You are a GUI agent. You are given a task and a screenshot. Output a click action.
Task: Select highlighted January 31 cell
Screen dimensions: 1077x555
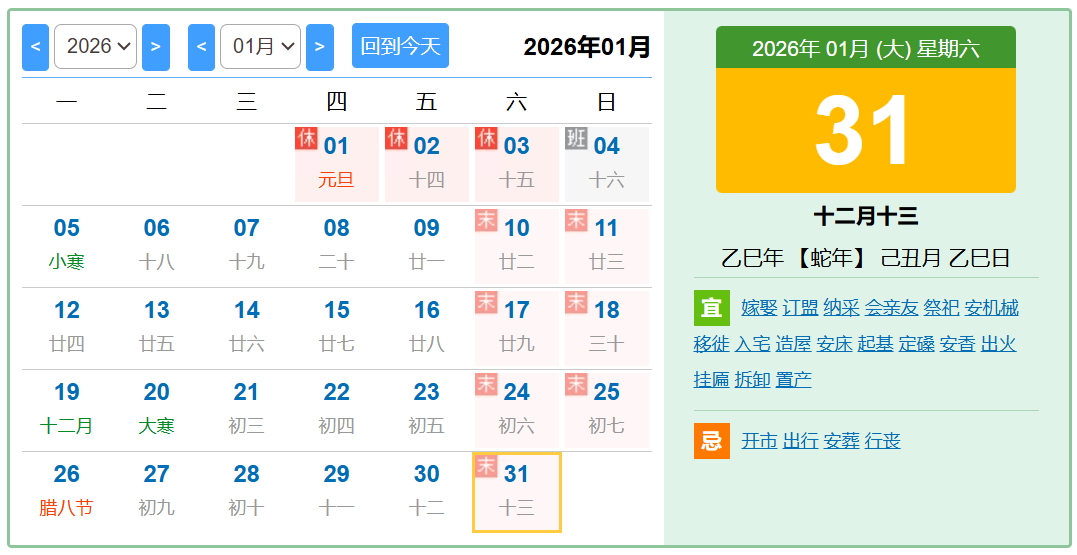point(516,491)
